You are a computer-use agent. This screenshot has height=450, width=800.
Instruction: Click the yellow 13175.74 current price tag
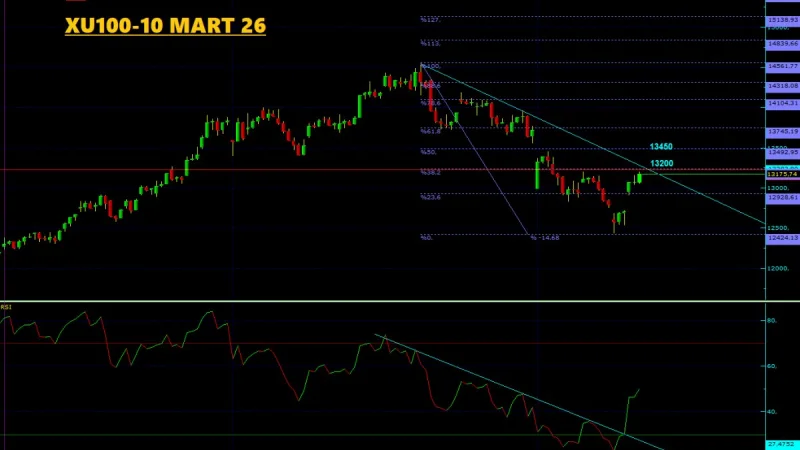tap(783, 174)
